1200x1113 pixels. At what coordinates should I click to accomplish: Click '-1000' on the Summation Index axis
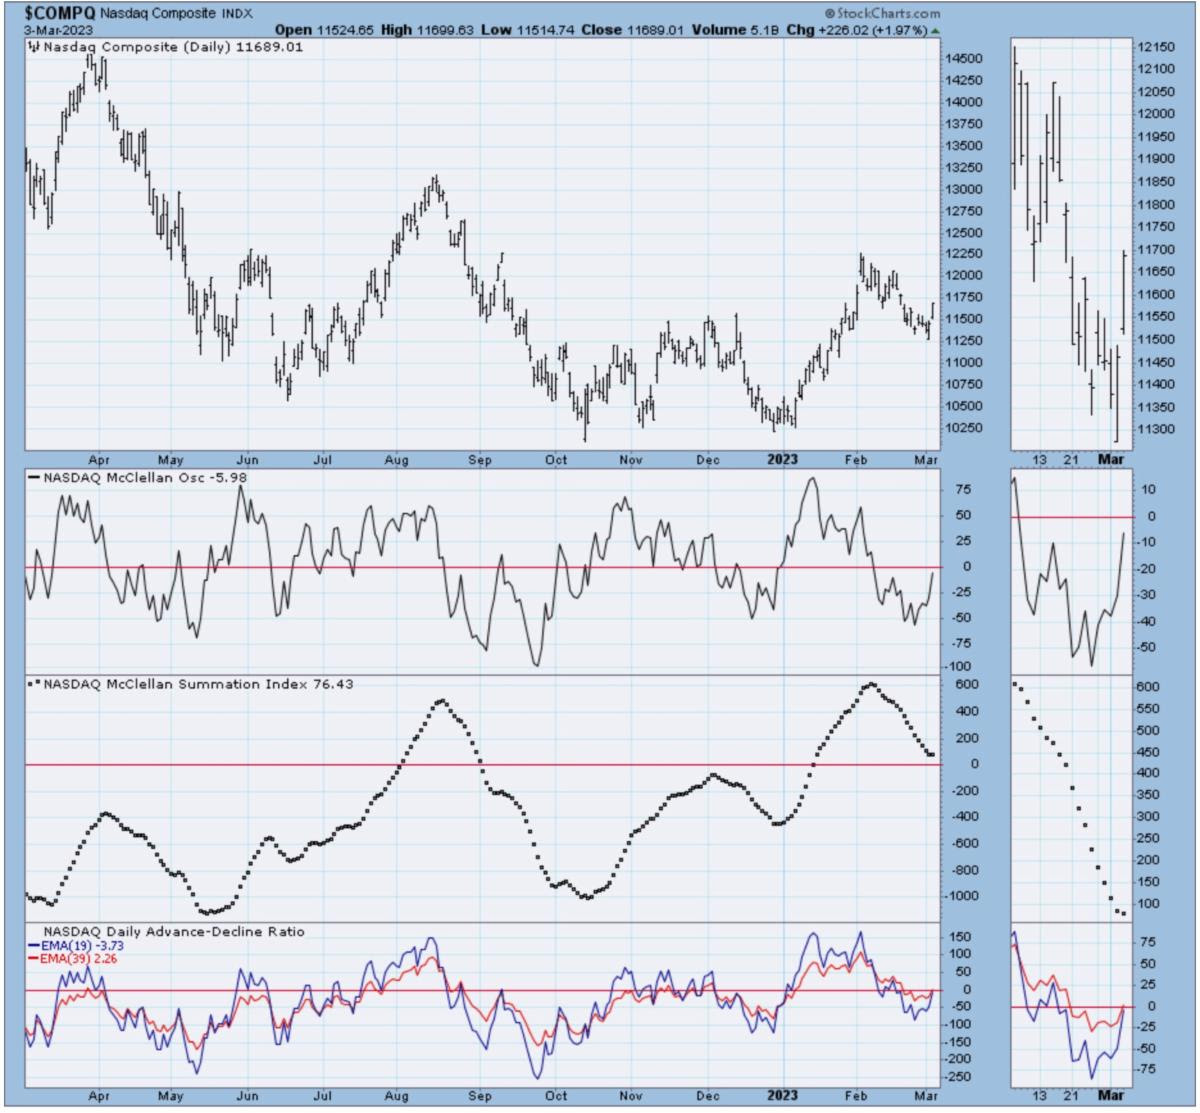tap(963, 896)
